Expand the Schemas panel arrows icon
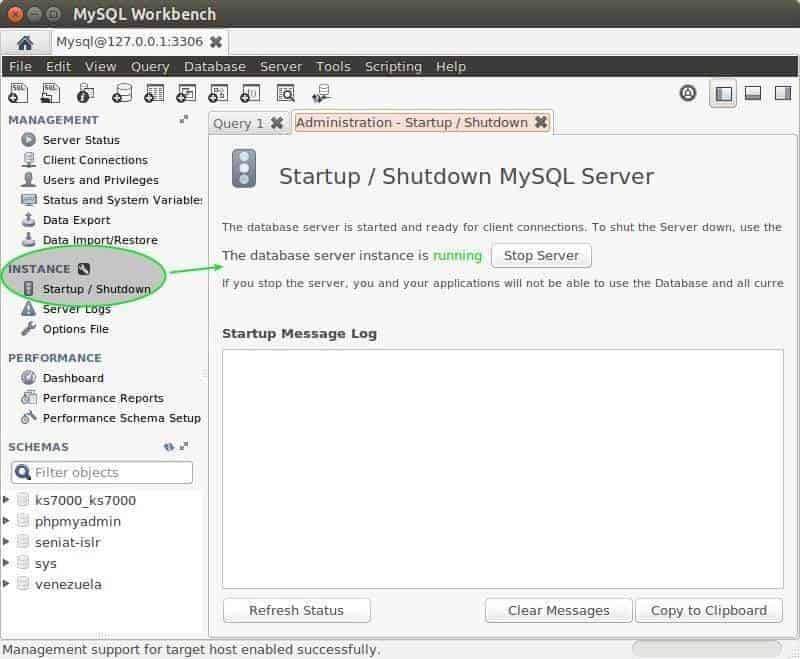Image resolution: width=800 pixels, height=659 pixels. [x=184, y=446]
